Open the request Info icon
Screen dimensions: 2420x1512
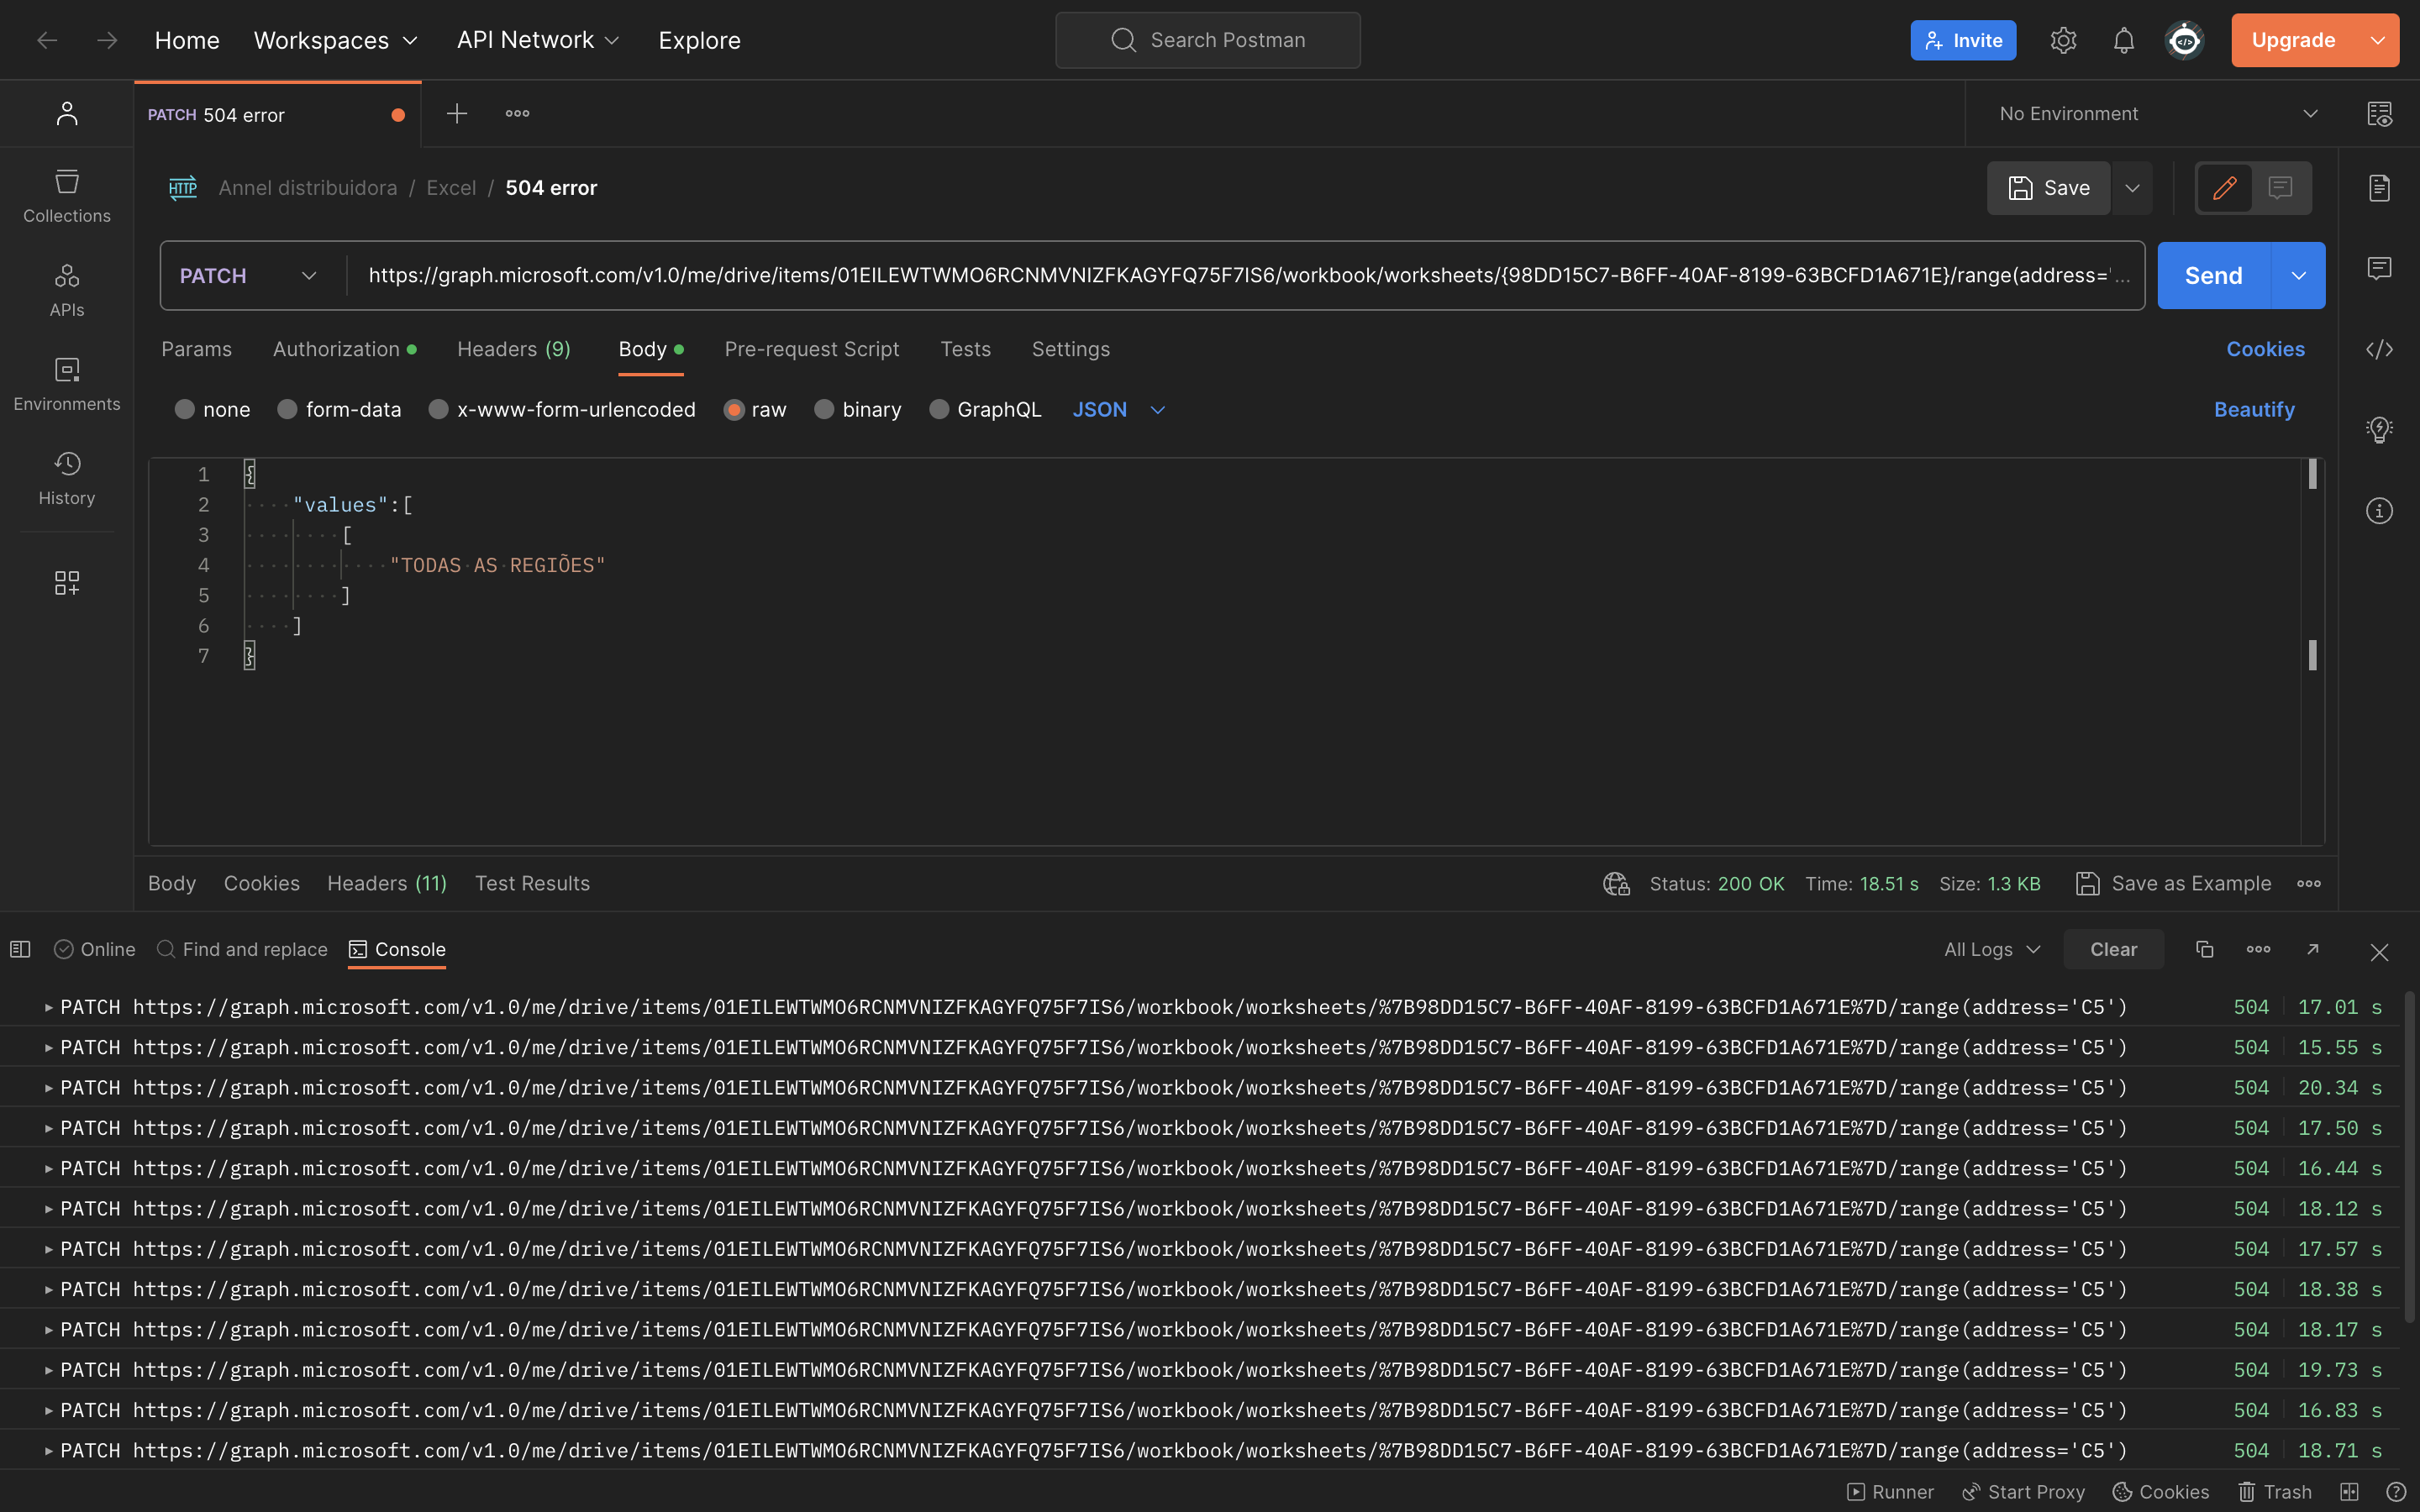[2380, 511]
